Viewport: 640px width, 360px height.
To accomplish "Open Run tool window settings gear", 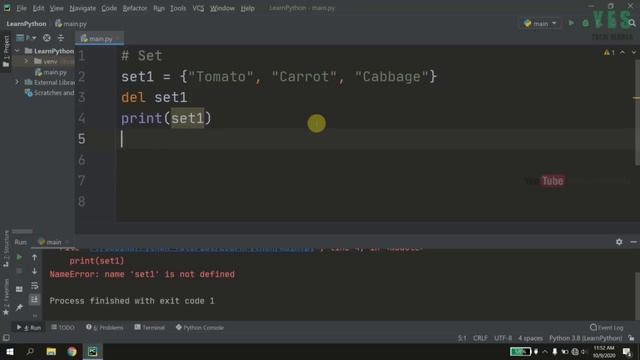I will click(x=619, y=242).
